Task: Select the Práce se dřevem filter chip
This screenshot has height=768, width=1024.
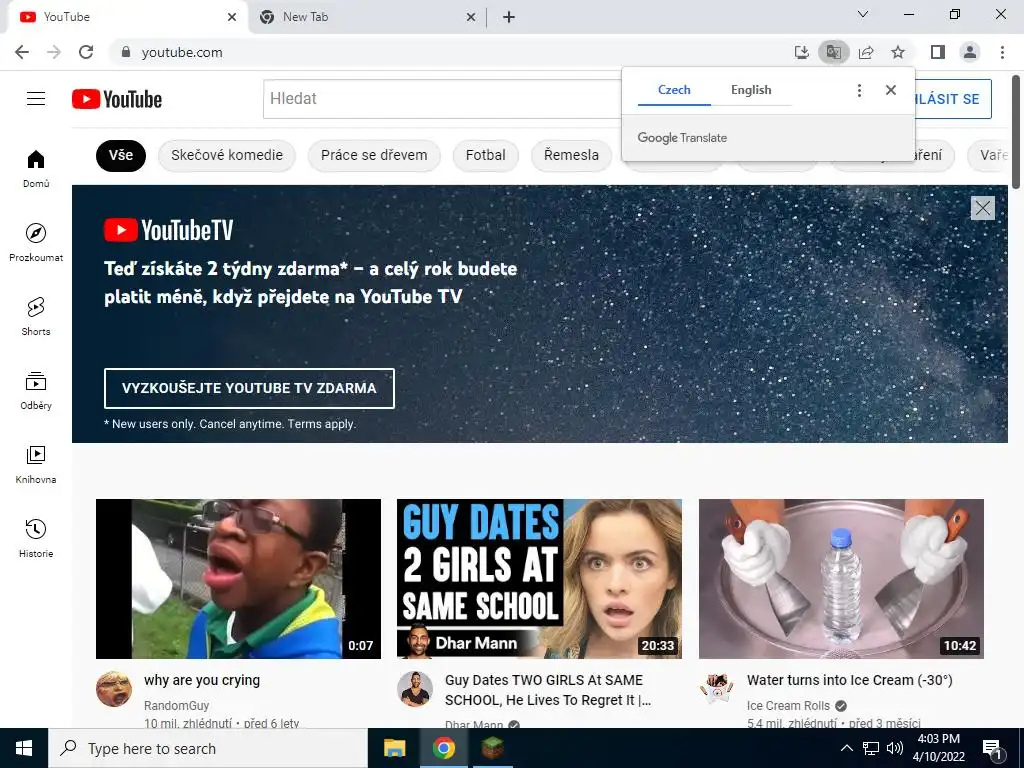Action: click(x=374, y=155)
